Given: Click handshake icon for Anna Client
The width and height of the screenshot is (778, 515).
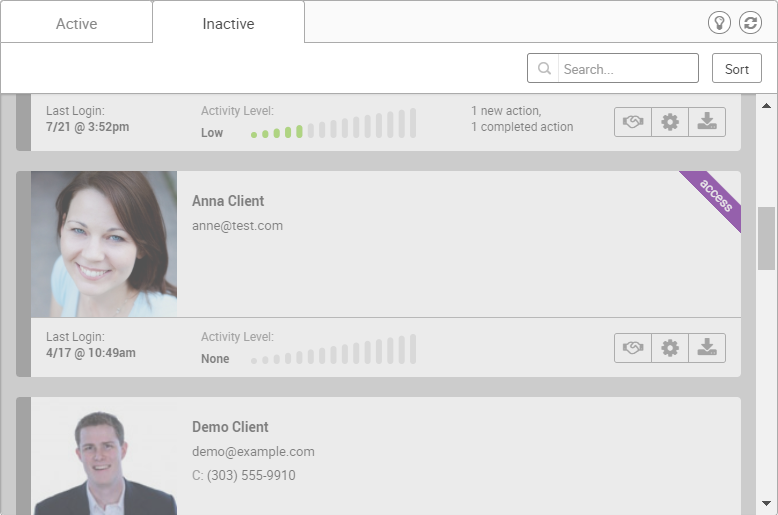Looking at the screenshot, I should click(x=633, y=348).
